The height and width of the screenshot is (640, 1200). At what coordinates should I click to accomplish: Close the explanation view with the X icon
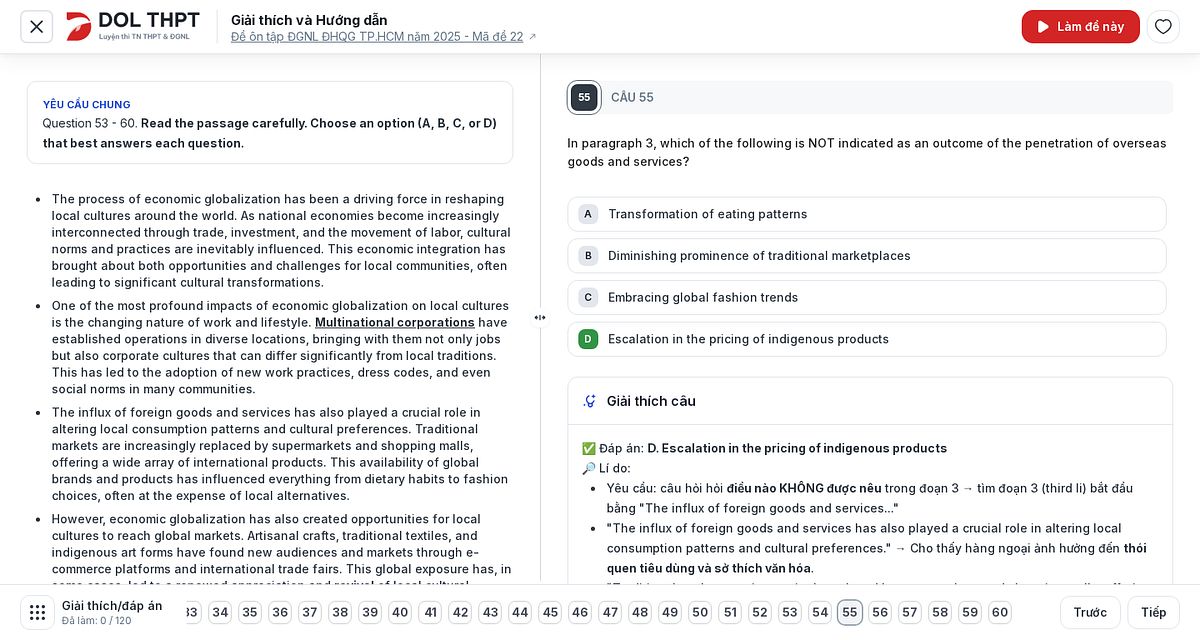[37, 27]
